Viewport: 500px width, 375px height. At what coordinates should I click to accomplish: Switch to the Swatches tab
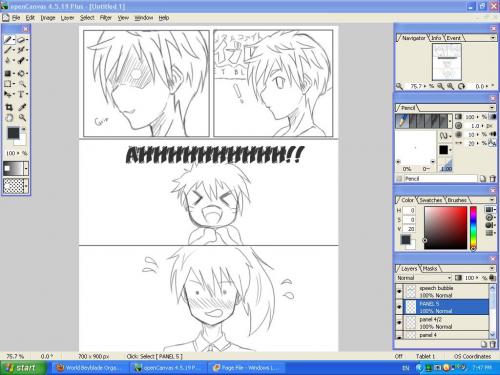(431, 200)
